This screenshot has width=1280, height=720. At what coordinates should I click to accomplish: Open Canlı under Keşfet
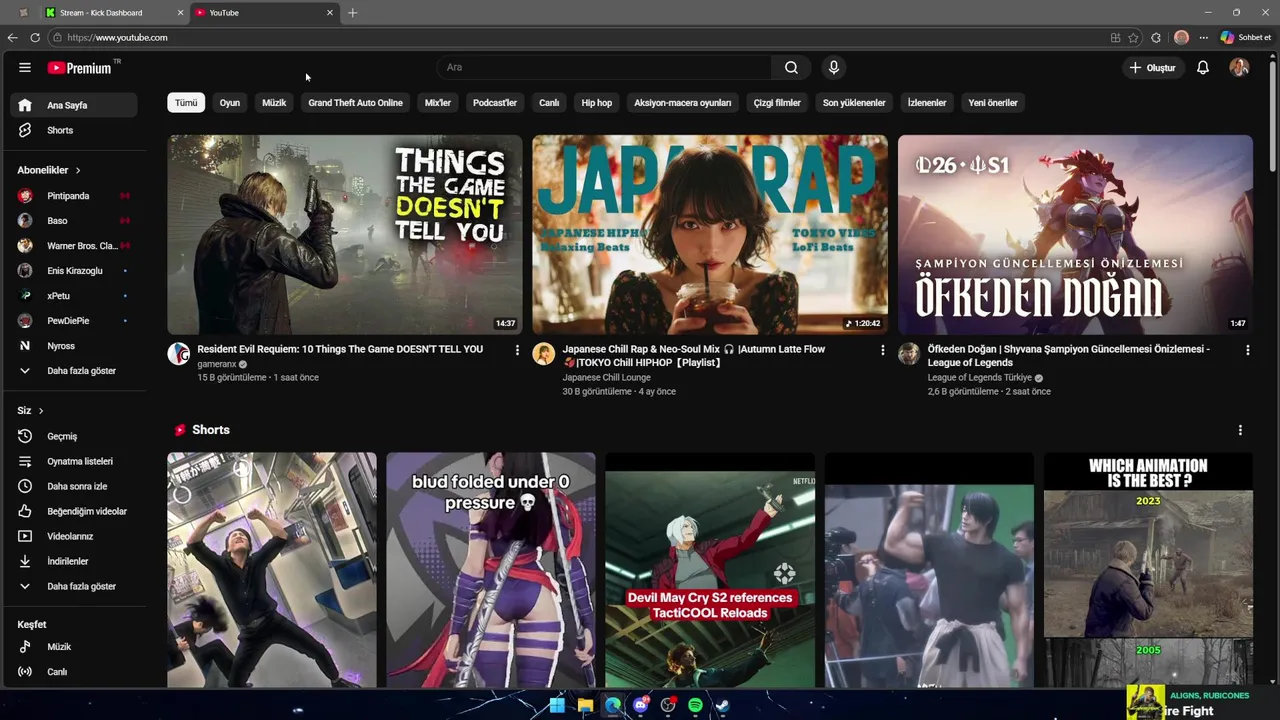point(75,672)
